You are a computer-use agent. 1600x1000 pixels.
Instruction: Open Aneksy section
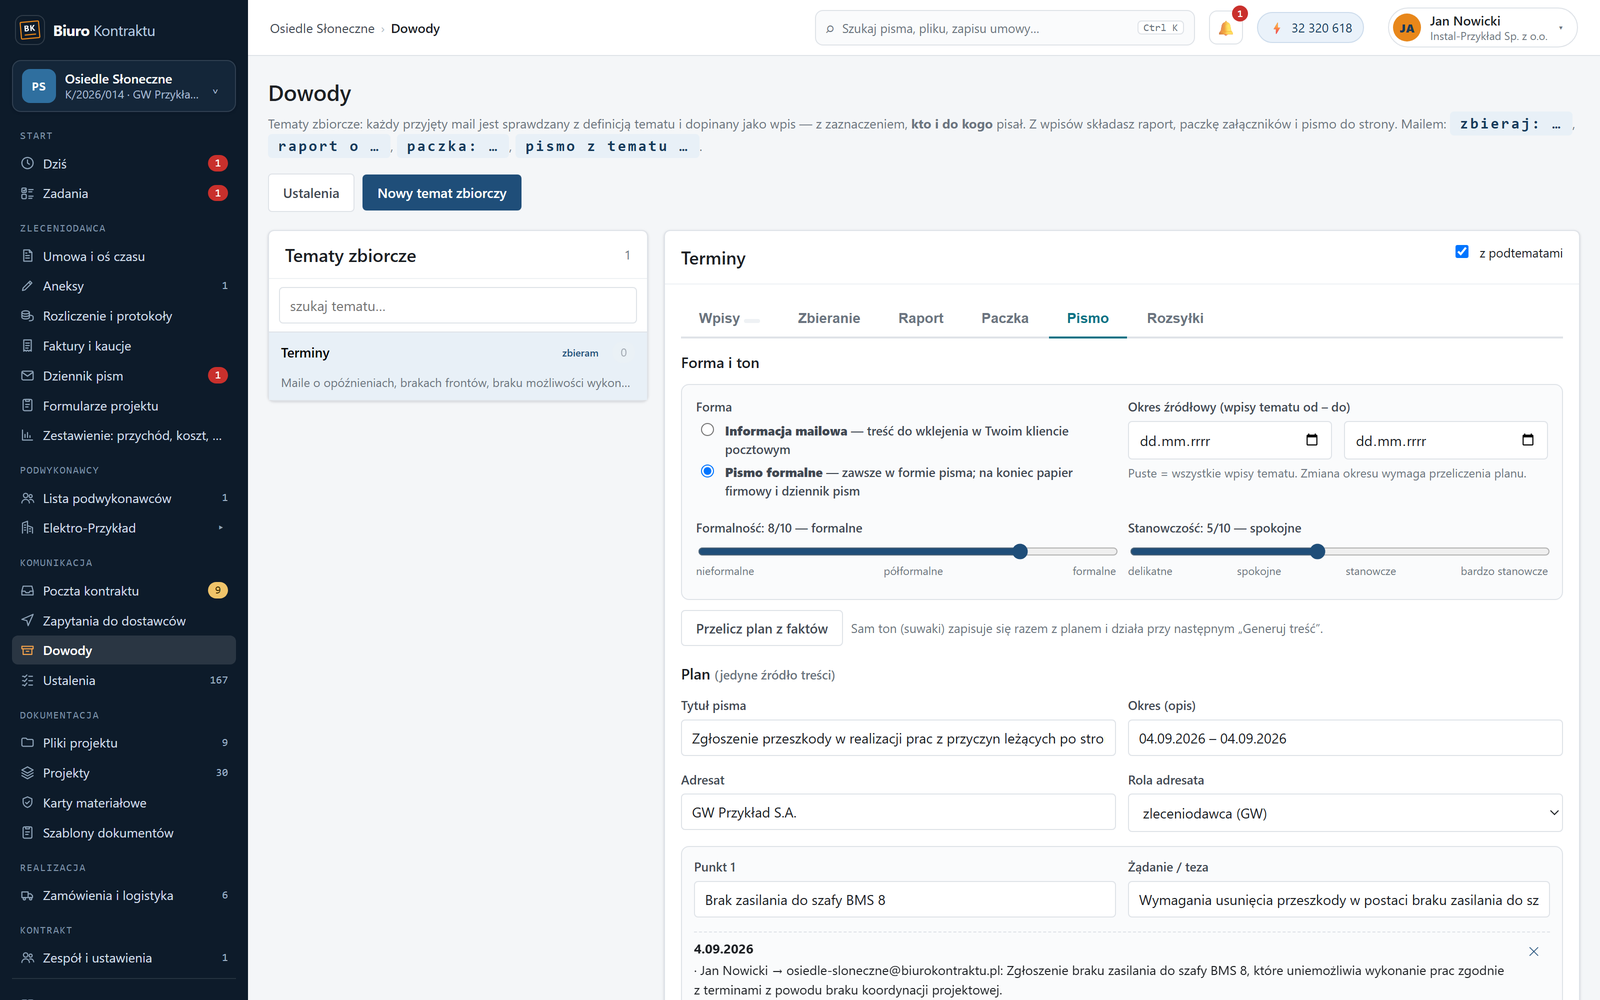124,286
